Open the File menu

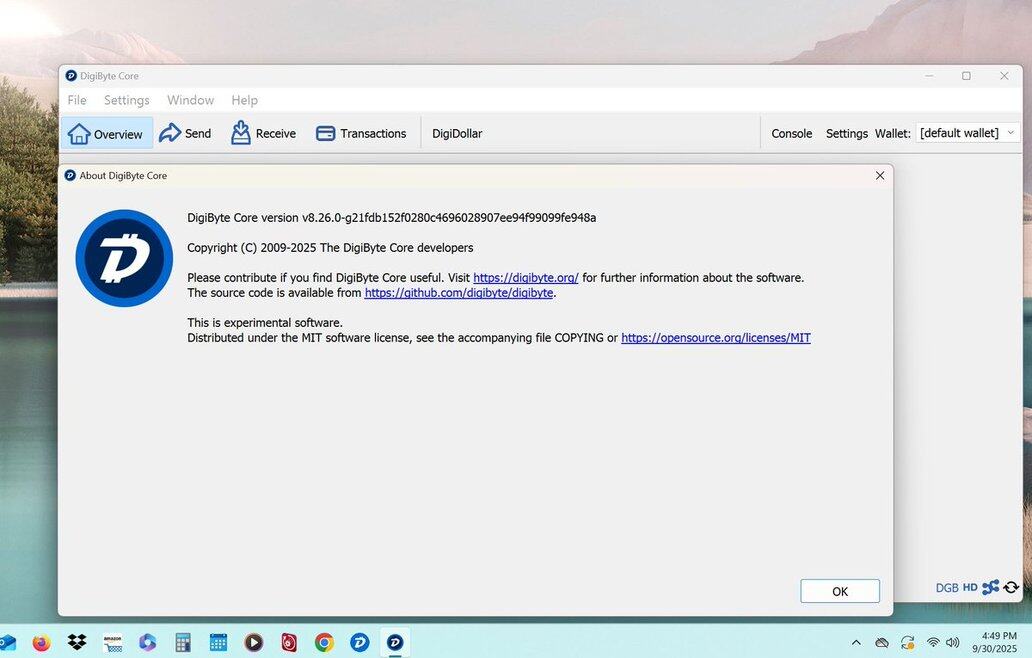(77, 100)
